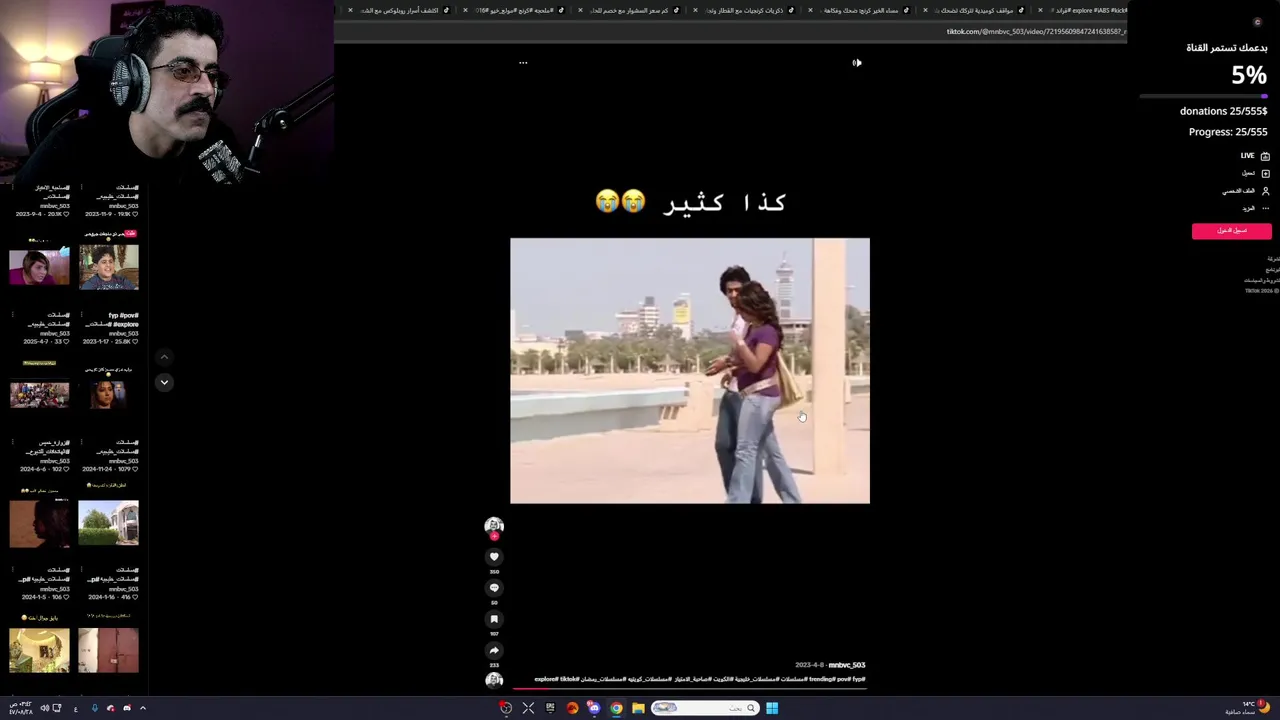Open the More (المزيد) sidebar item

tap(1255, 208)
